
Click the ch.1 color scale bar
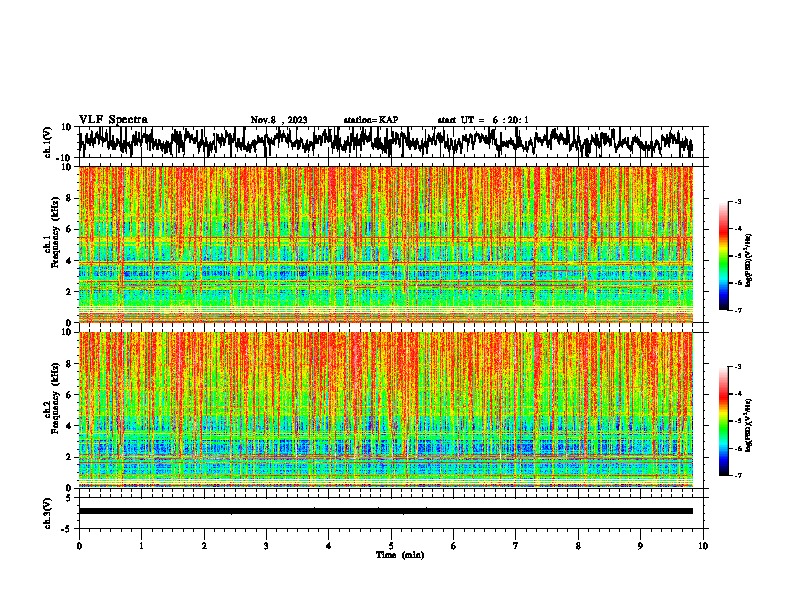tap(723, 256)
